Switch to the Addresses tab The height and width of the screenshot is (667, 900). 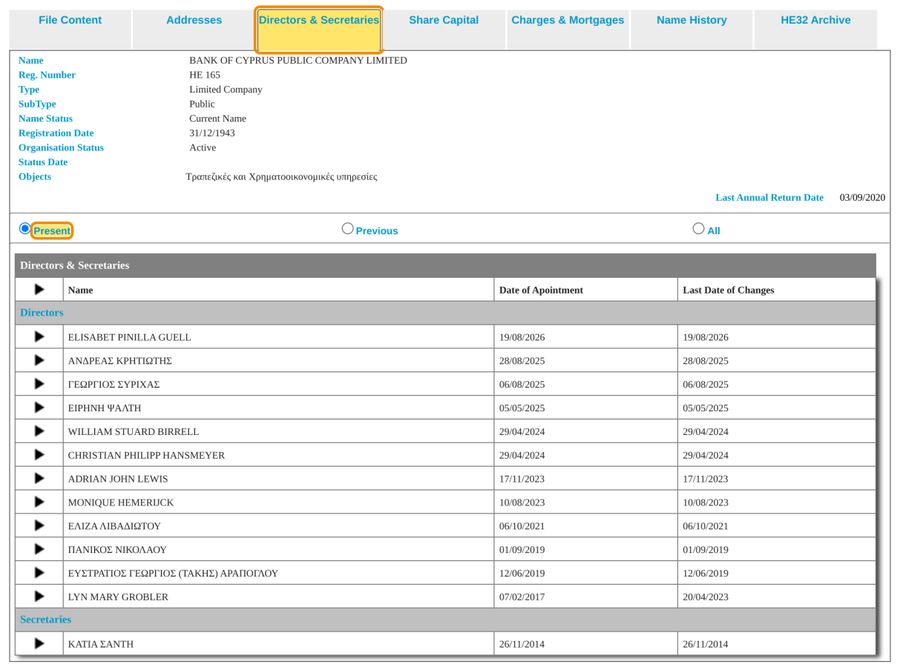point(194,29)
